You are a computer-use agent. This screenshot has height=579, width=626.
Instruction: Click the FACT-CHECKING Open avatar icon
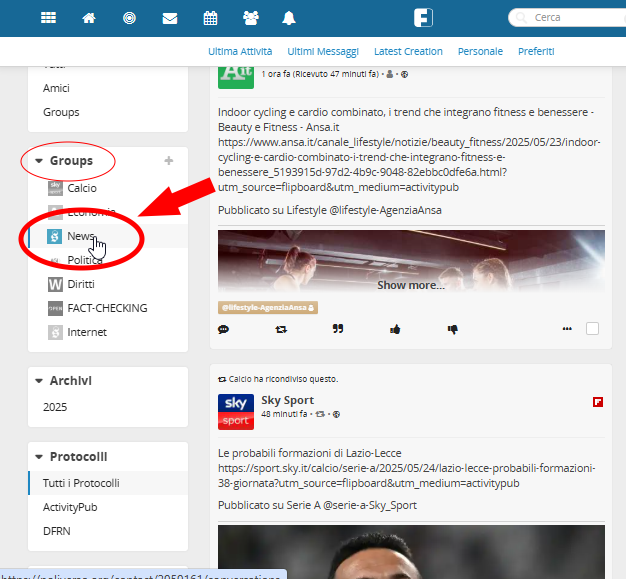tap(55, 308)
